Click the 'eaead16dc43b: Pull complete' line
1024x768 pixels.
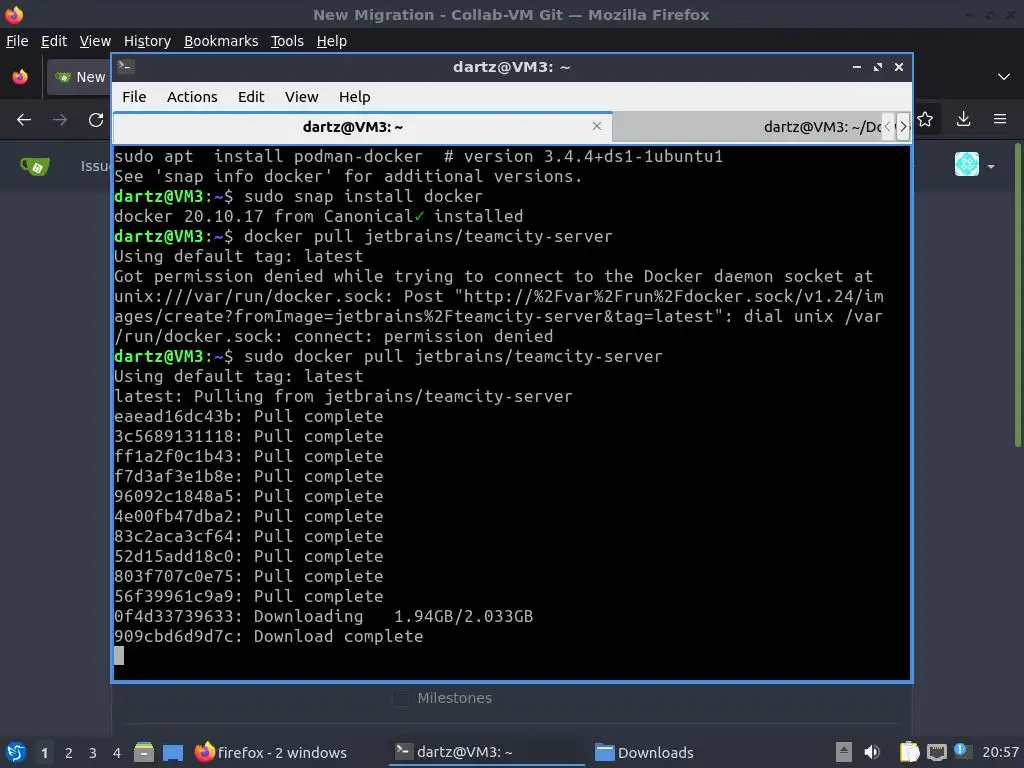[x=249, y=416]
